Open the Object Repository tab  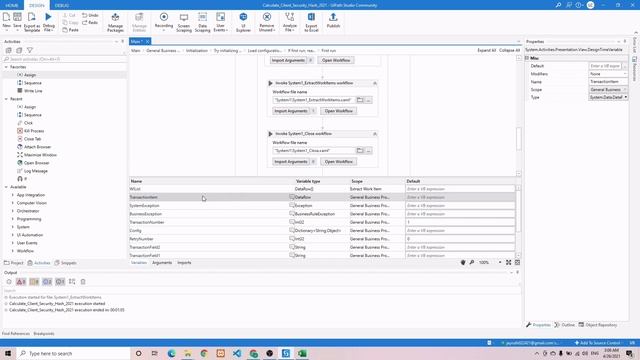pos(598,325)
